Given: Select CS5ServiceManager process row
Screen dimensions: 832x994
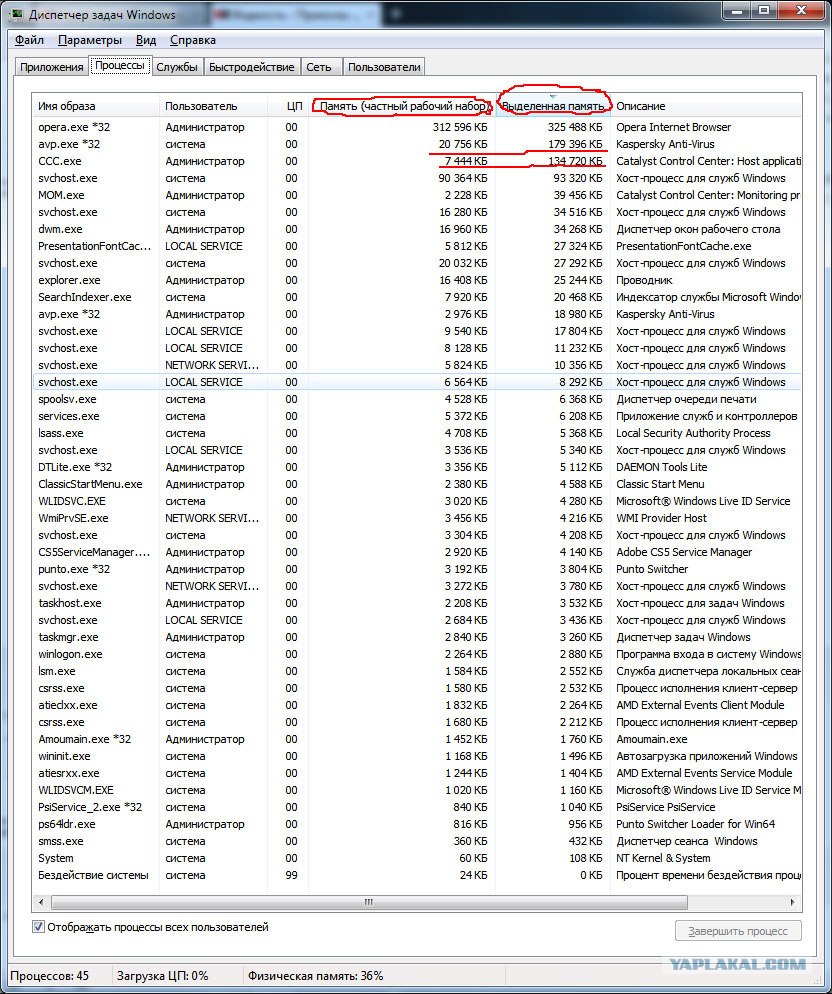Looking at the screenshot, I should pyautogui.click(x=417, y=552).
